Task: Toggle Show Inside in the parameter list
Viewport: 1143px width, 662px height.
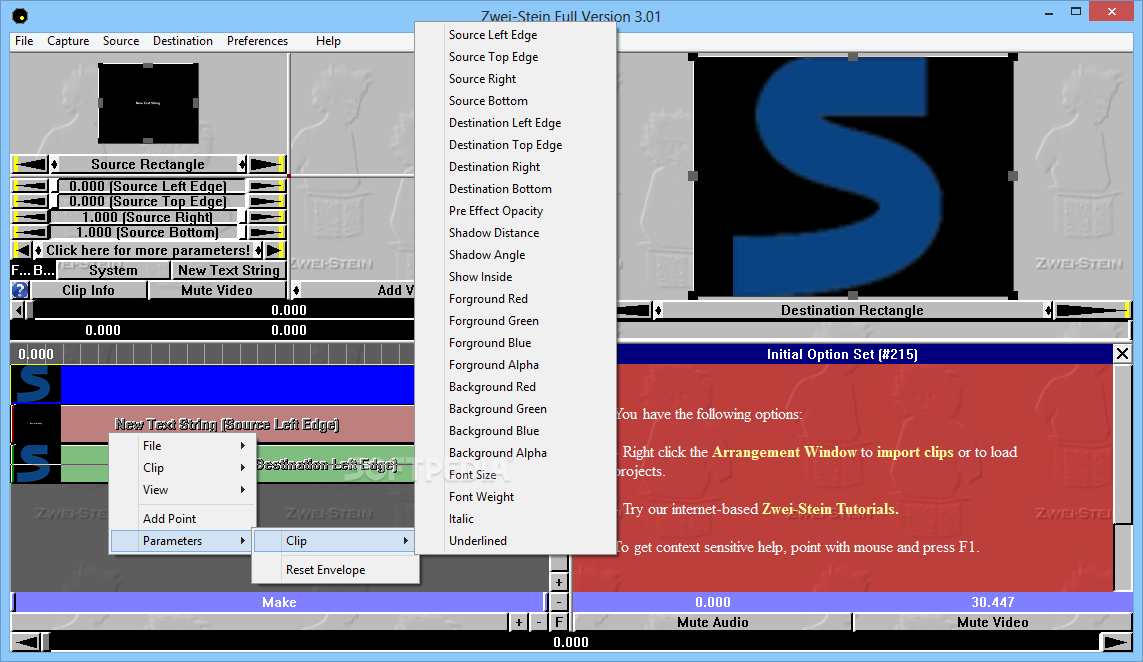Action: click(x=480, y=276)
